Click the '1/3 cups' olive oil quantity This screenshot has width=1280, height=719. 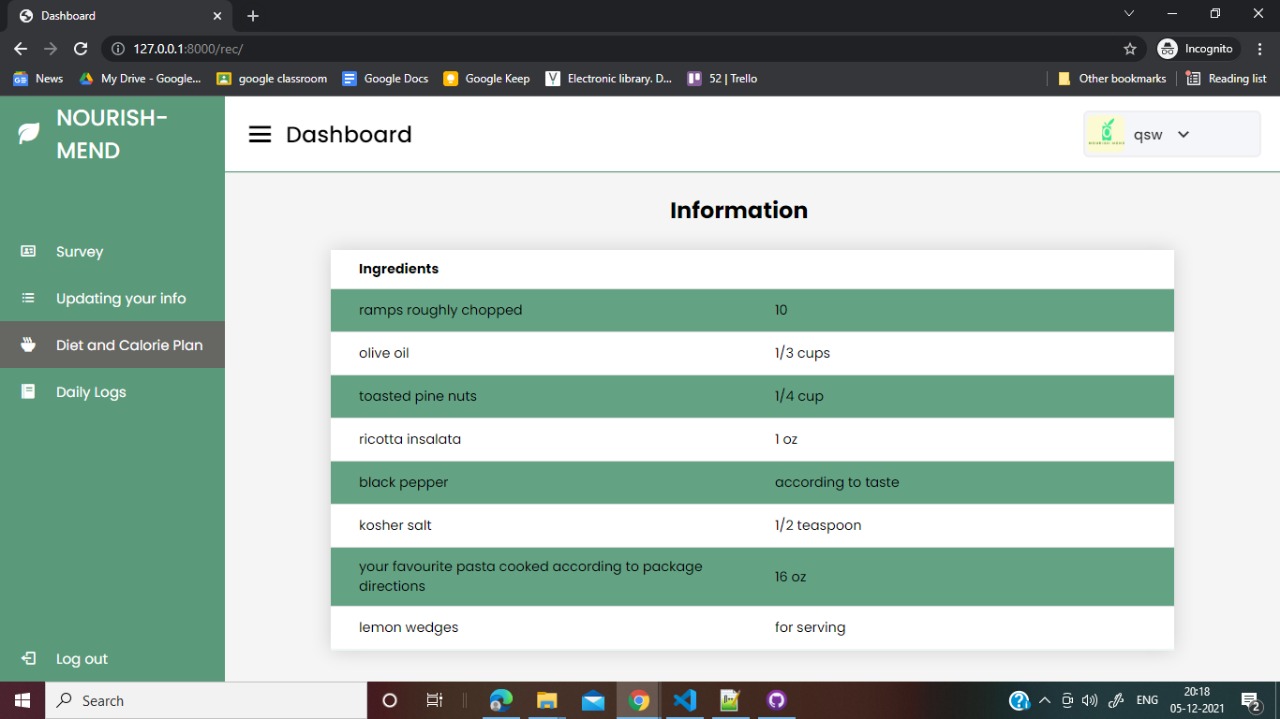click(802, 353)
